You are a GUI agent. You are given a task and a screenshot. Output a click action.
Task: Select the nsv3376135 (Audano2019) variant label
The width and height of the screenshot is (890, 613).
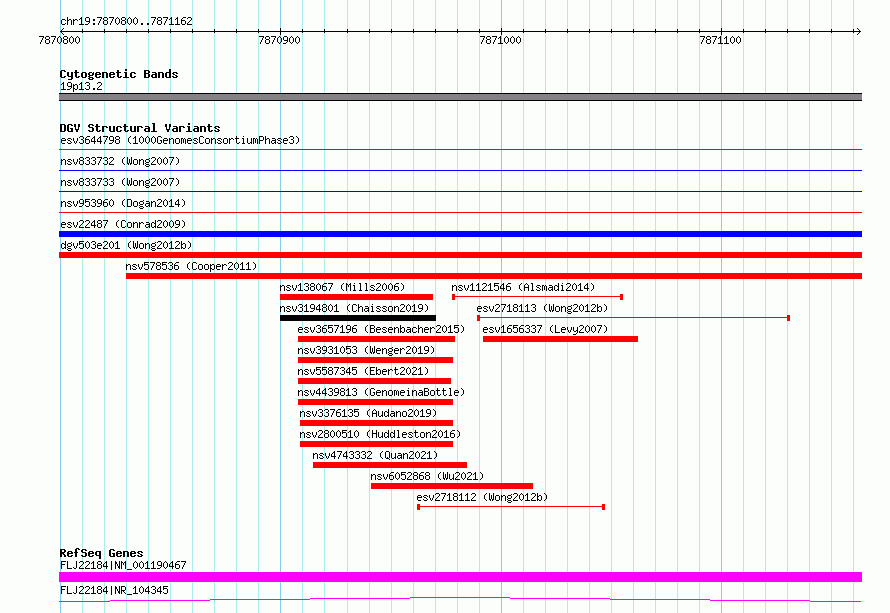[x=368, y=413]
